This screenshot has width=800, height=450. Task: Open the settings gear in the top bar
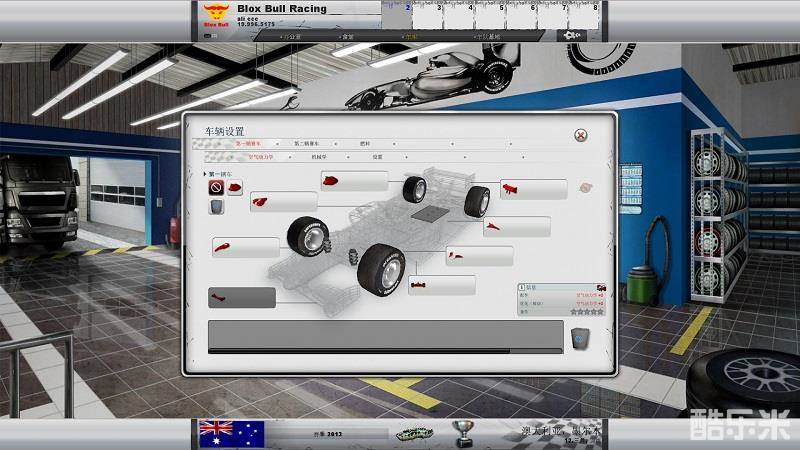click(x=573, y=35)
